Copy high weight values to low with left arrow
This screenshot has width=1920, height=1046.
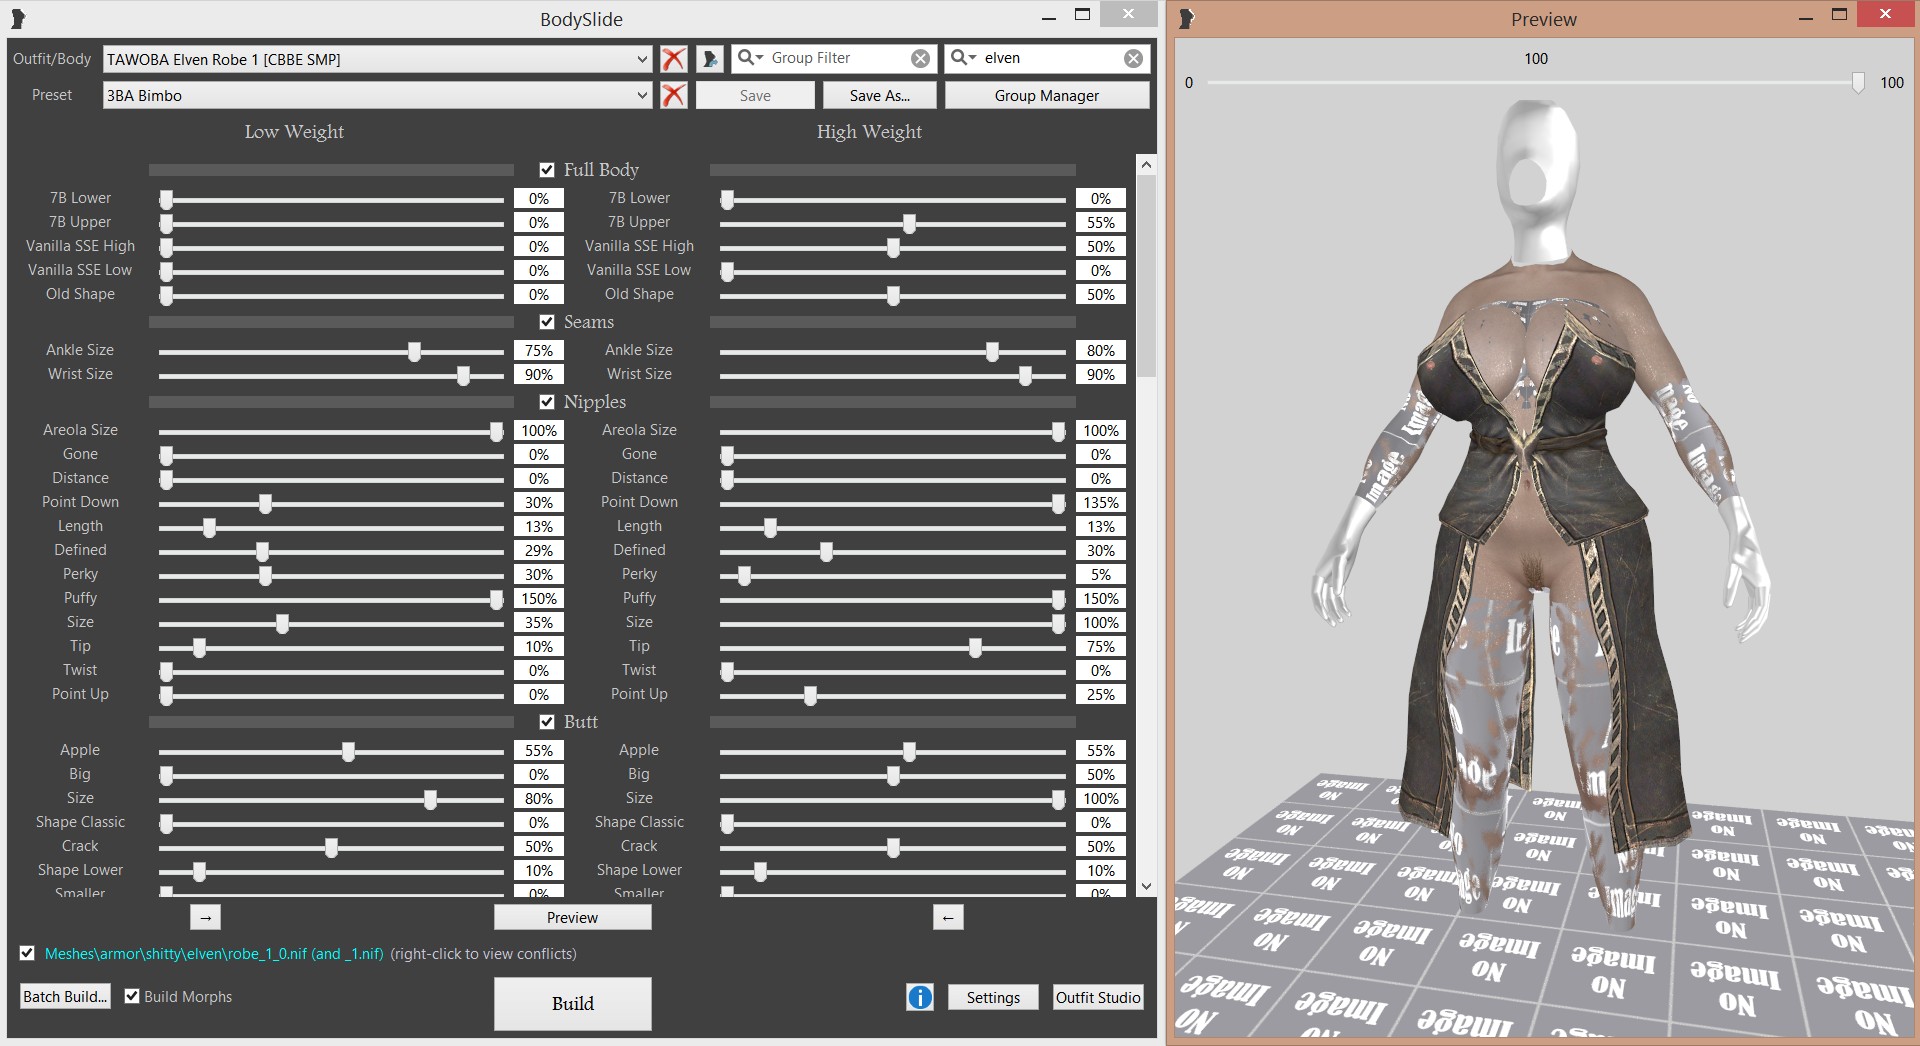tap(948, 917)
